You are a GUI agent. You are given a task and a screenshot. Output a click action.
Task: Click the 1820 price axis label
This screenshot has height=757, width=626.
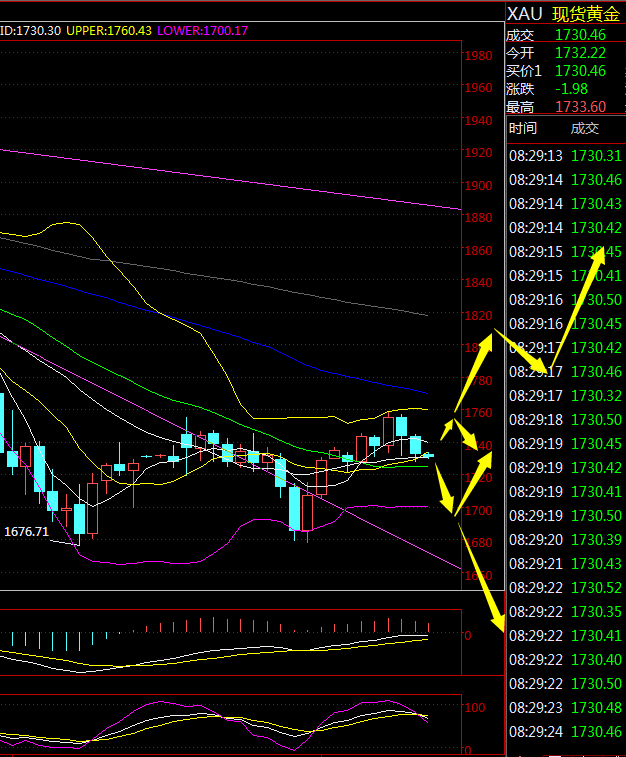[478, 315]
